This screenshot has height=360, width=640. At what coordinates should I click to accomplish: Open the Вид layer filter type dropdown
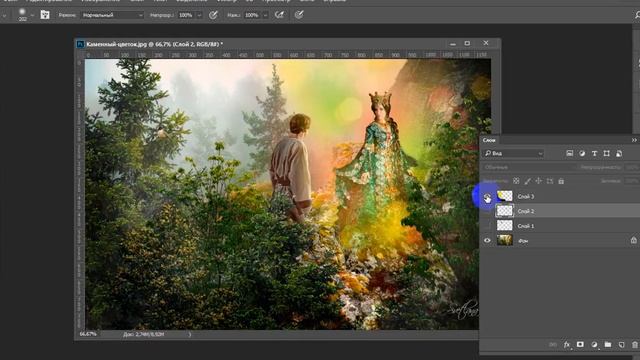[514, 153]
